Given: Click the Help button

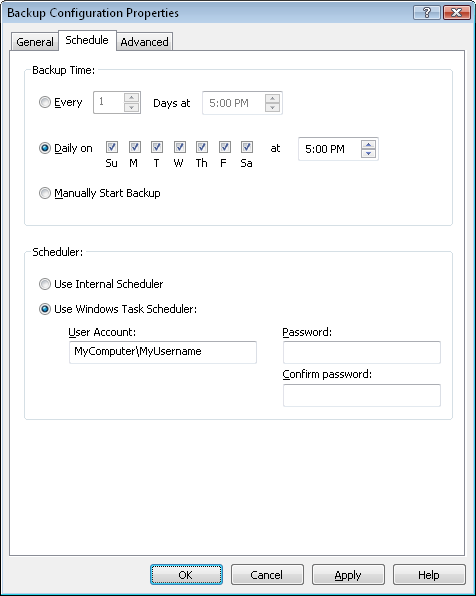Looking at the screenshot, I should click(x=429, y=574).
